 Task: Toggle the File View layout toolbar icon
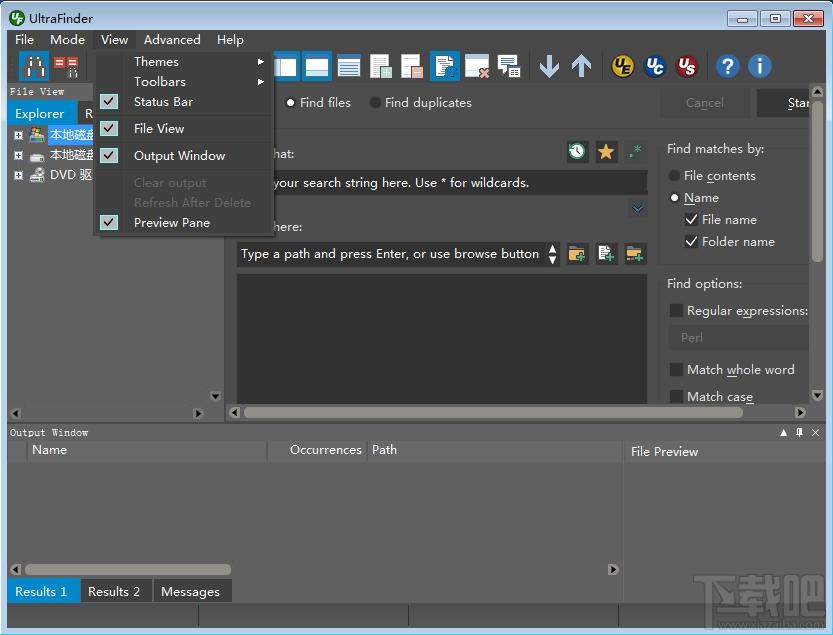287,66
